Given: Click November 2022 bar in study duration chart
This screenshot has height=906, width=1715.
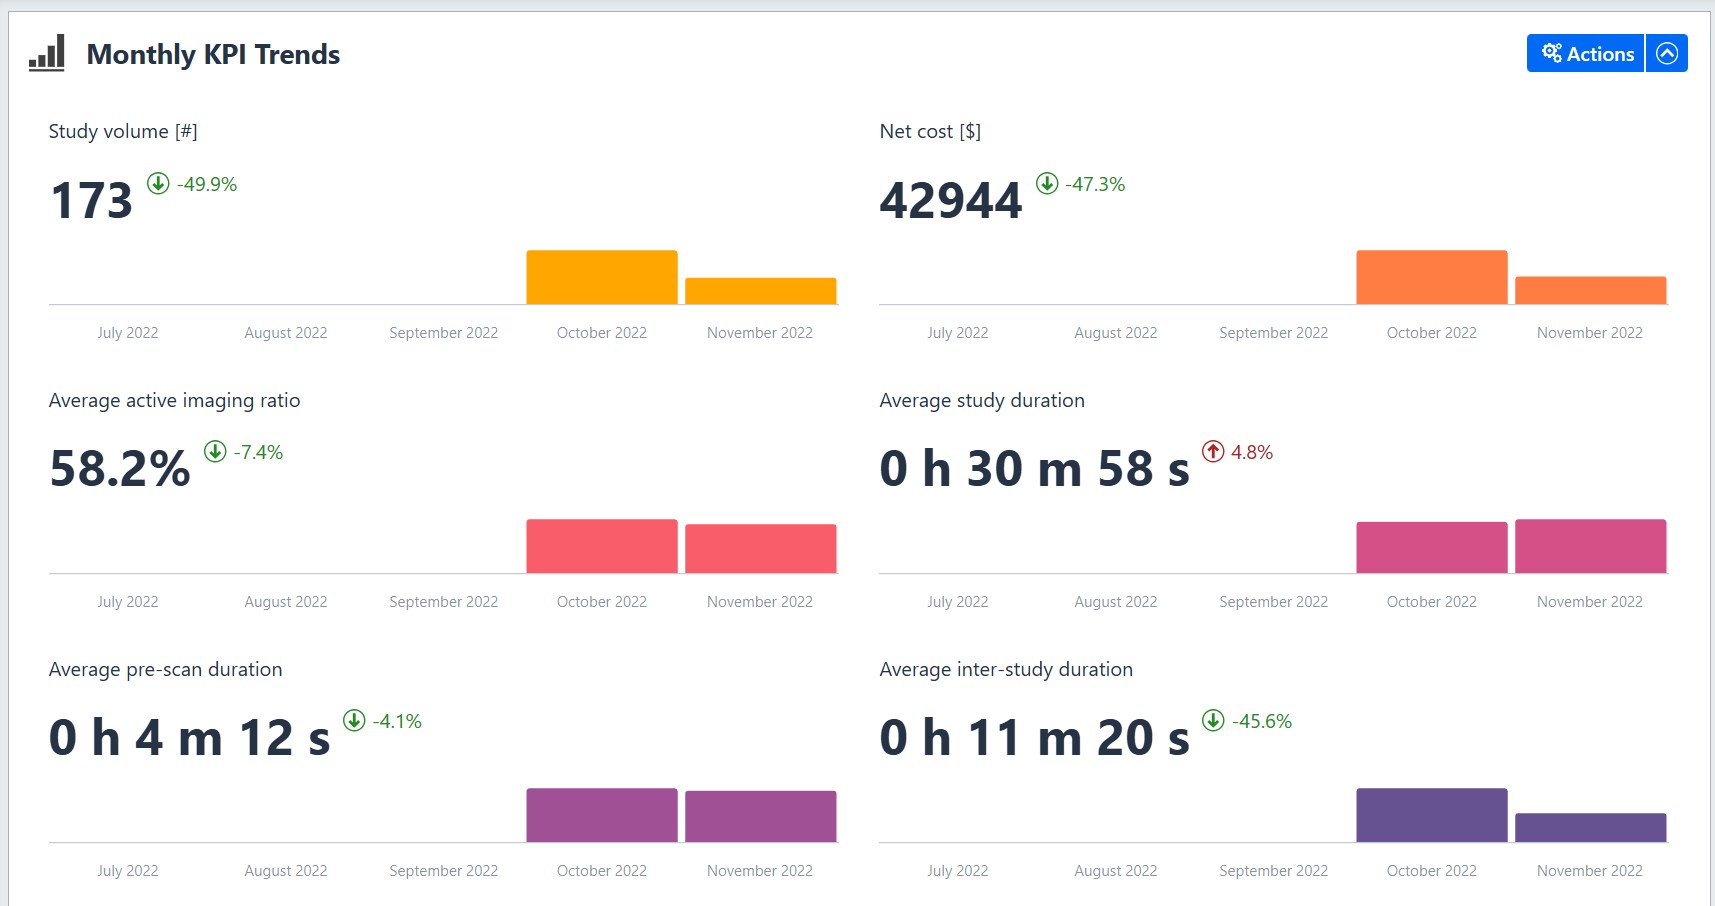Looking at the screenshot, I should click(x=1590, y=546).
